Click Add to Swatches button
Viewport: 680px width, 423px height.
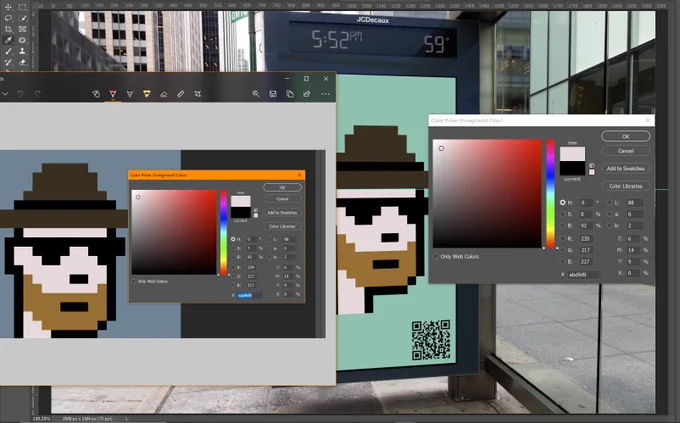[625, 168]
